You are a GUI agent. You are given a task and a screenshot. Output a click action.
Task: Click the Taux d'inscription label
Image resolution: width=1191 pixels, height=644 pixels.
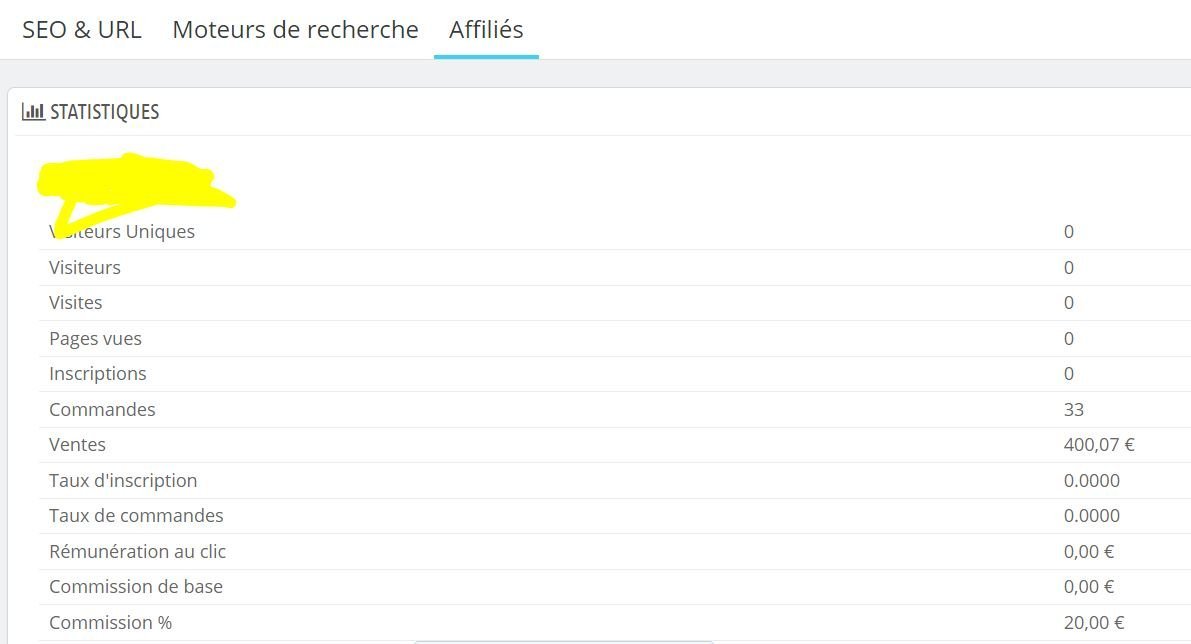coord(123,481)
